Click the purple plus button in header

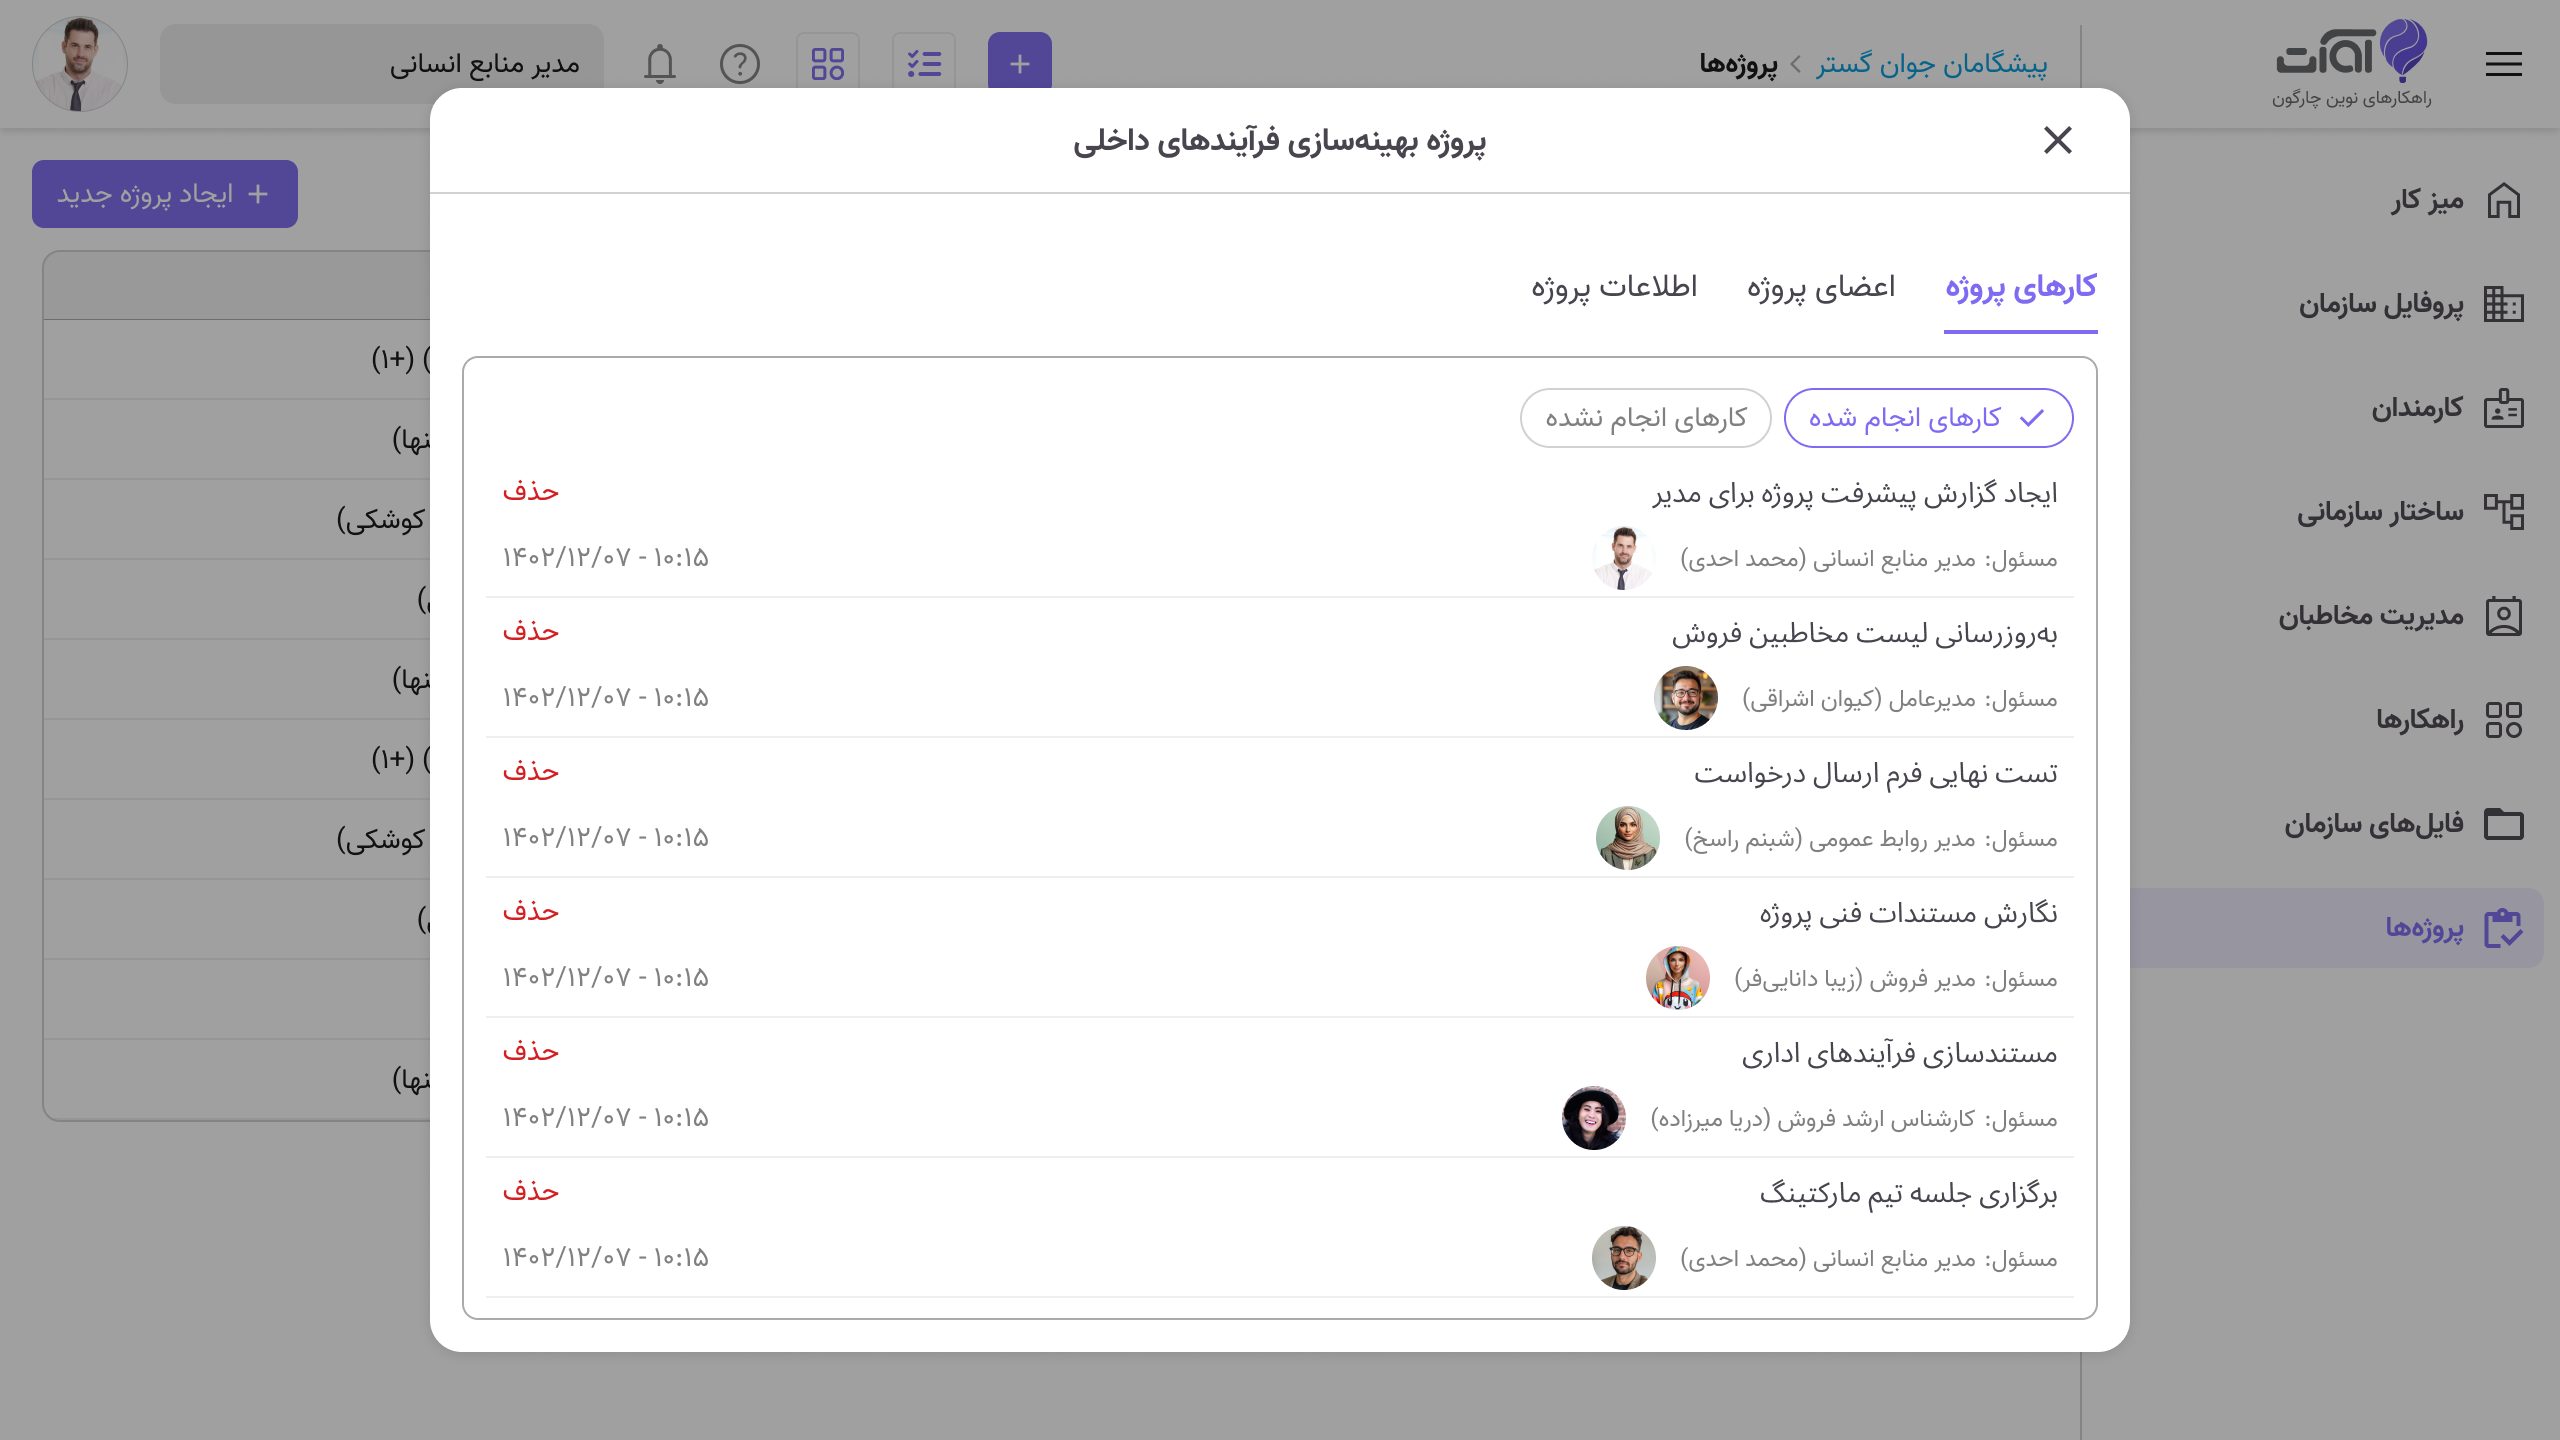(x=1019, y=64)
